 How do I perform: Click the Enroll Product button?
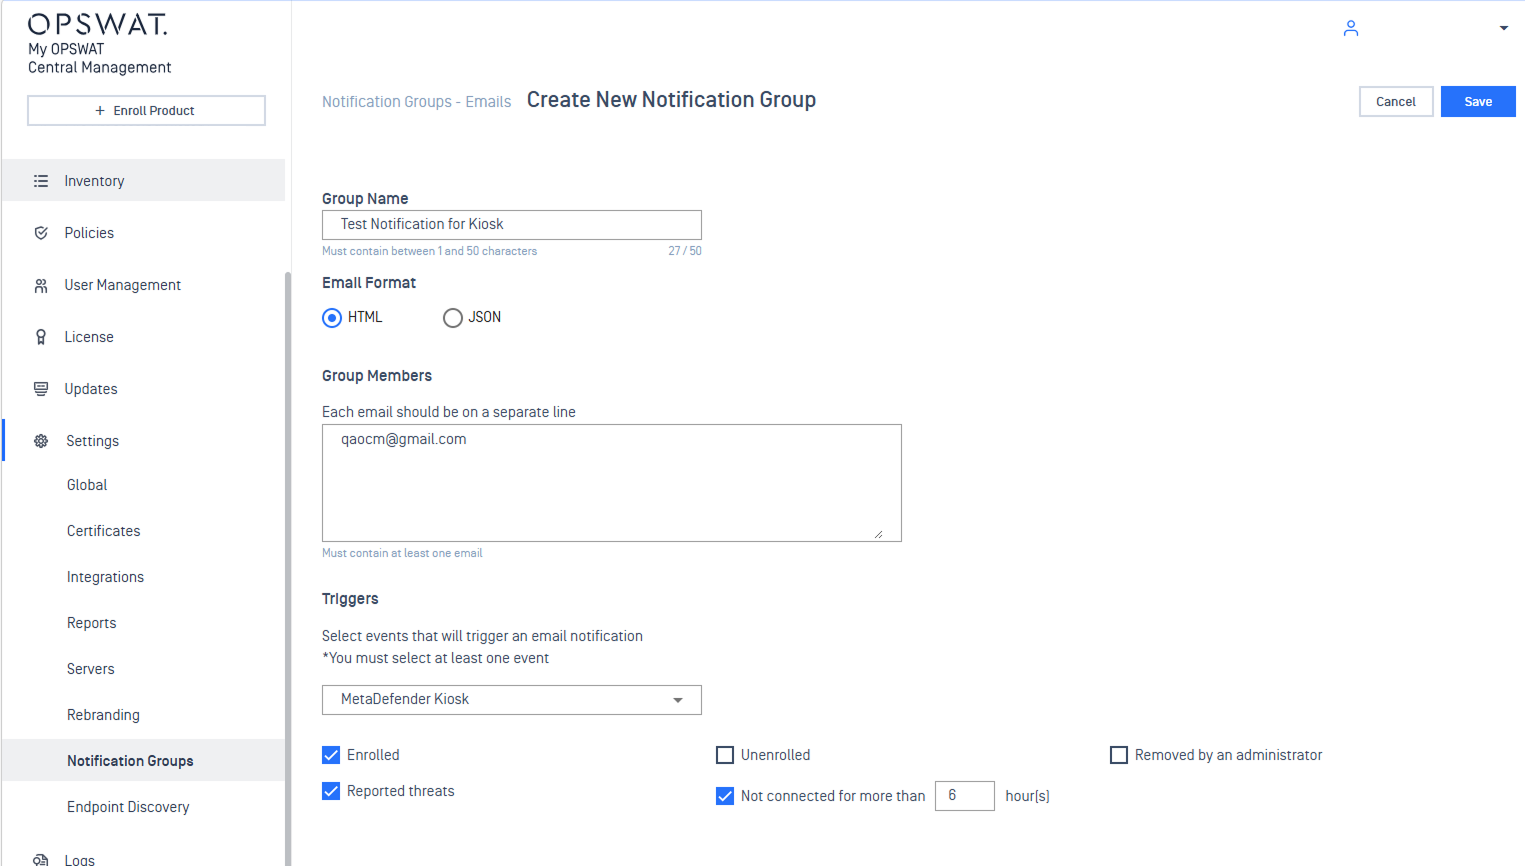click(x=146, y=110)
